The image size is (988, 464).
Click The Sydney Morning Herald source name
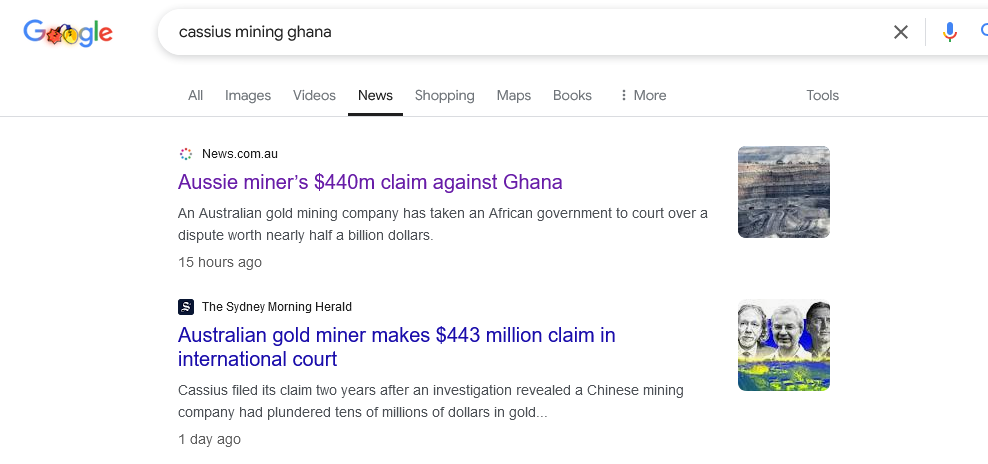click(x=277, y=307)
